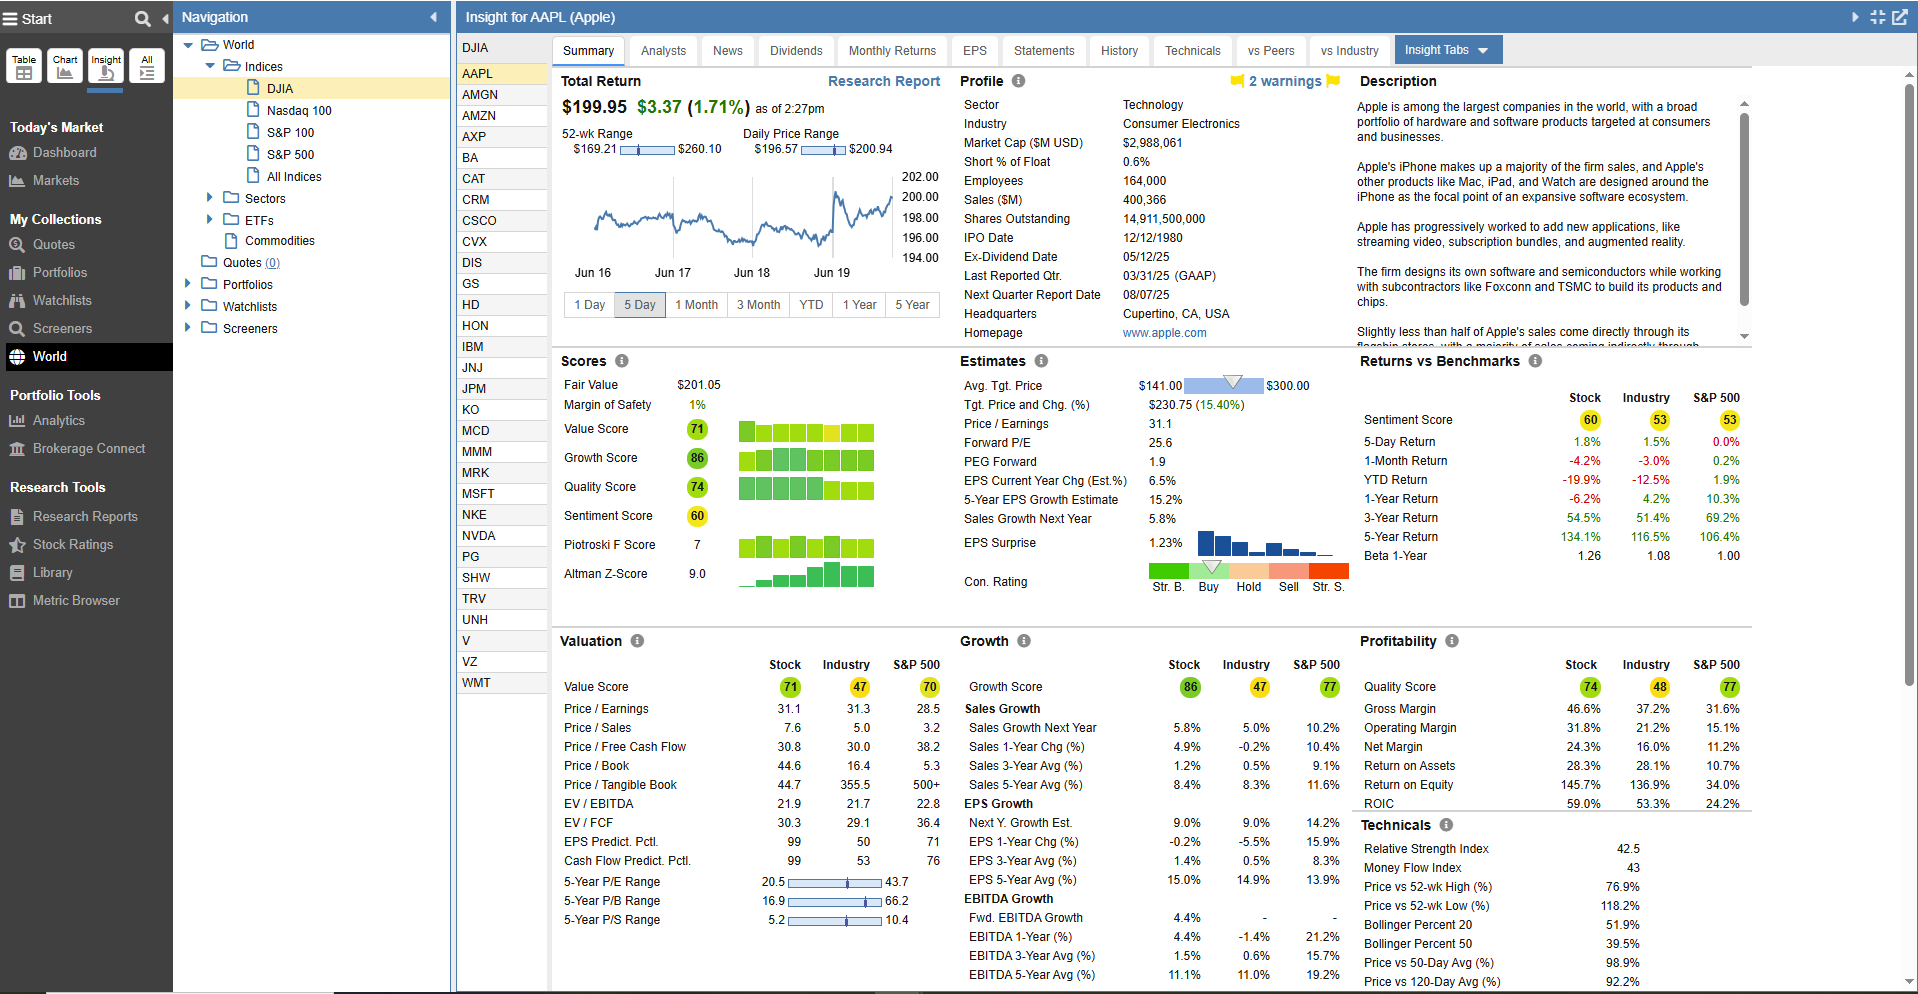Click Valuation info icon
This screenshot has width=1918, height=994.
pos(637,641)
